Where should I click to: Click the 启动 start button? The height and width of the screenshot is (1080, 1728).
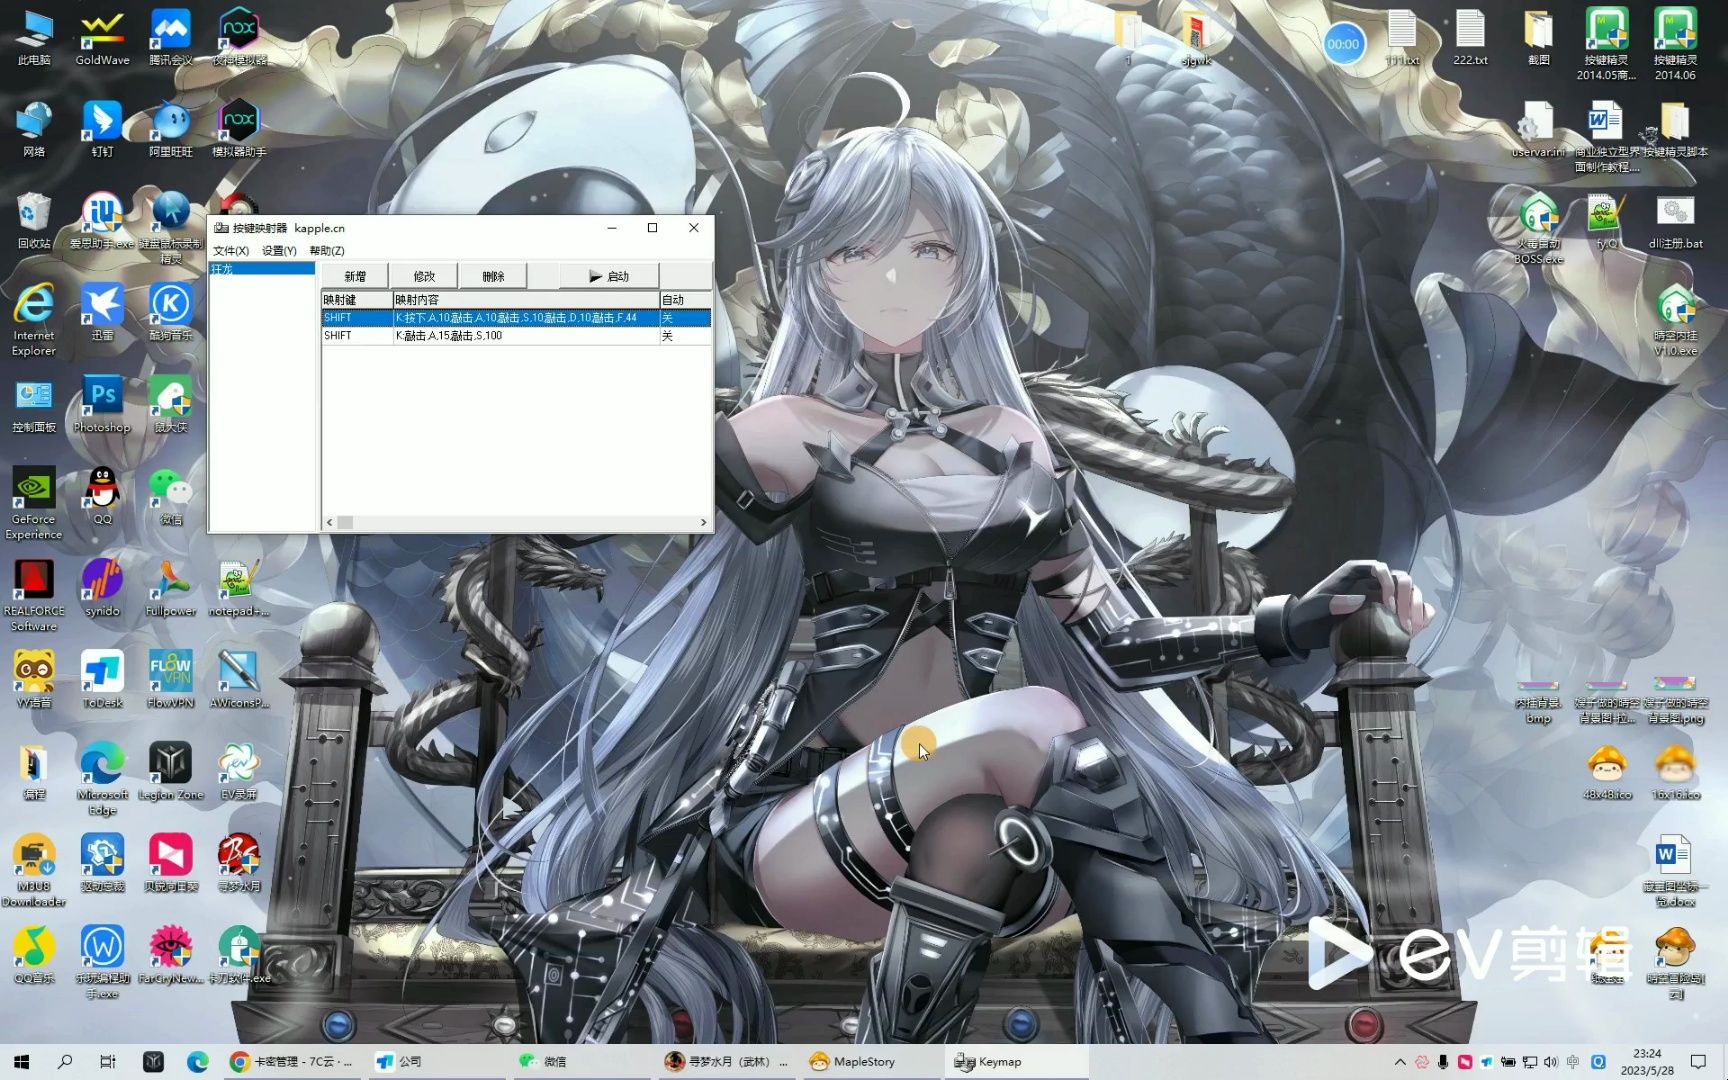coord(609,276)
